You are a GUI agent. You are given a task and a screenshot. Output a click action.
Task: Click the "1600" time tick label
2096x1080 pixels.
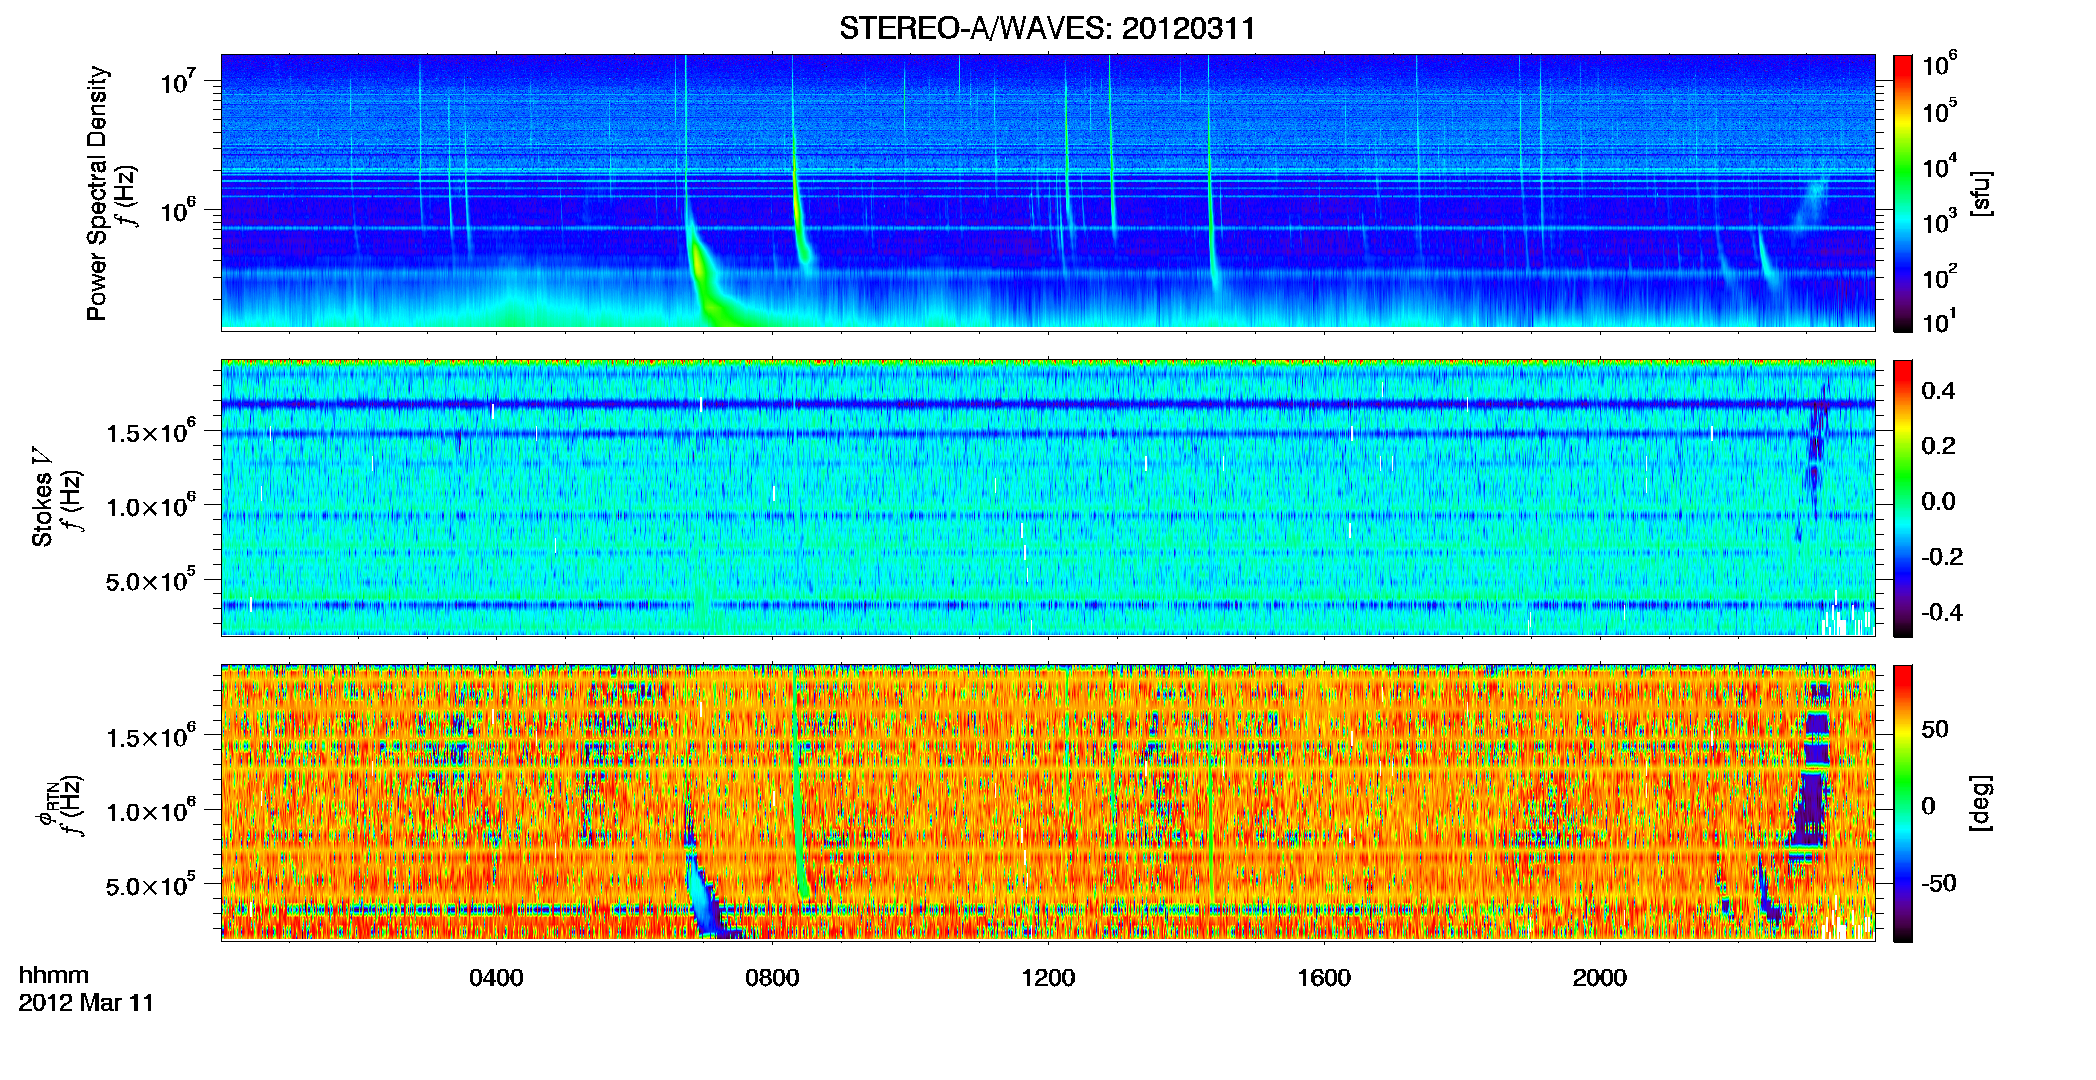tap(1324, 977)
